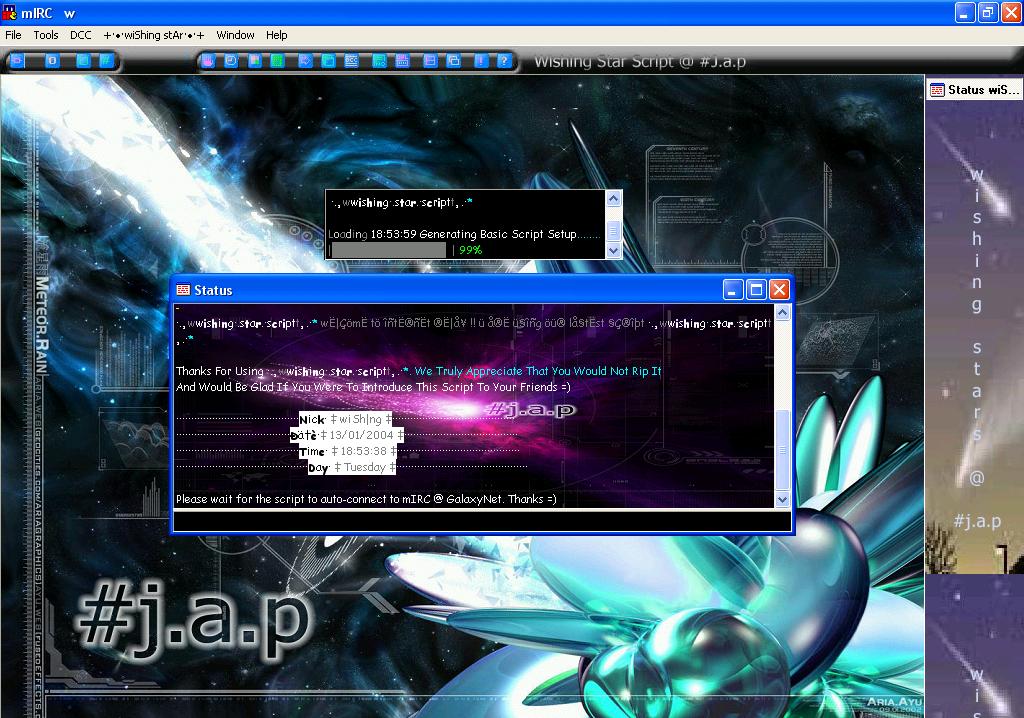The width and height of the screenshot is (1024, 718).
Task: Click the cyan window icon in toolbar
Action: [328, 61]
